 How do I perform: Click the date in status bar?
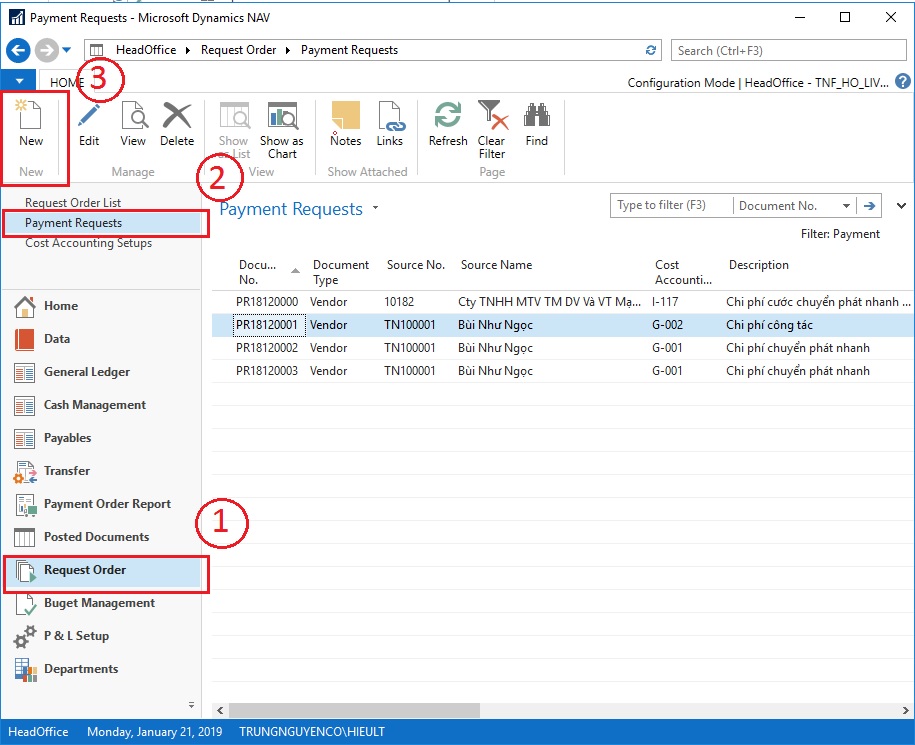[x=155, y=732]
